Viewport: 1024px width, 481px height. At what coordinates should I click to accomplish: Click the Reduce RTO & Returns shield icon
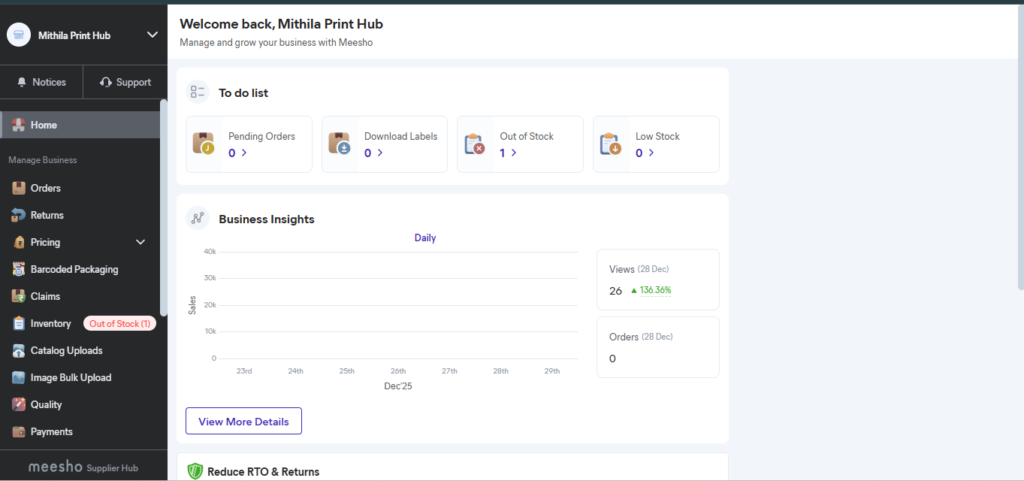pyautogui.click(x=195, y=471)
